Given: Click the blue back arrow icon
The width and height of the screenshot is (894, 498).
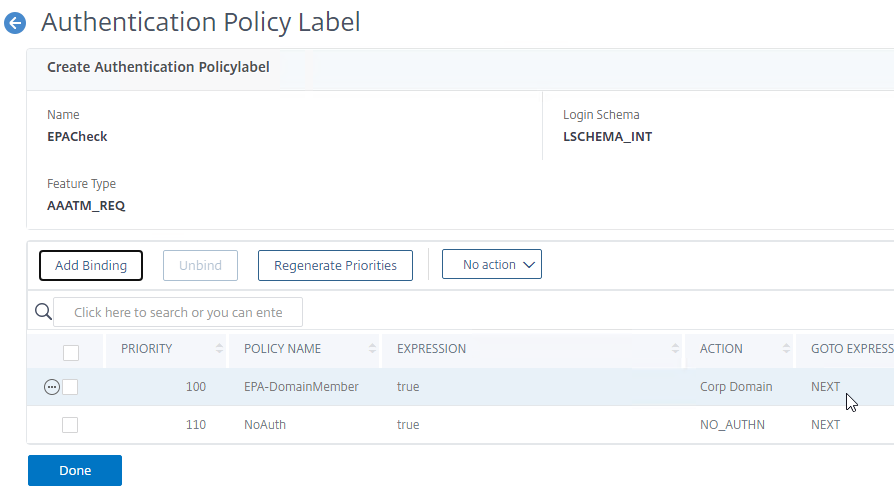Looking at the screenshot, I should (15, 23).
